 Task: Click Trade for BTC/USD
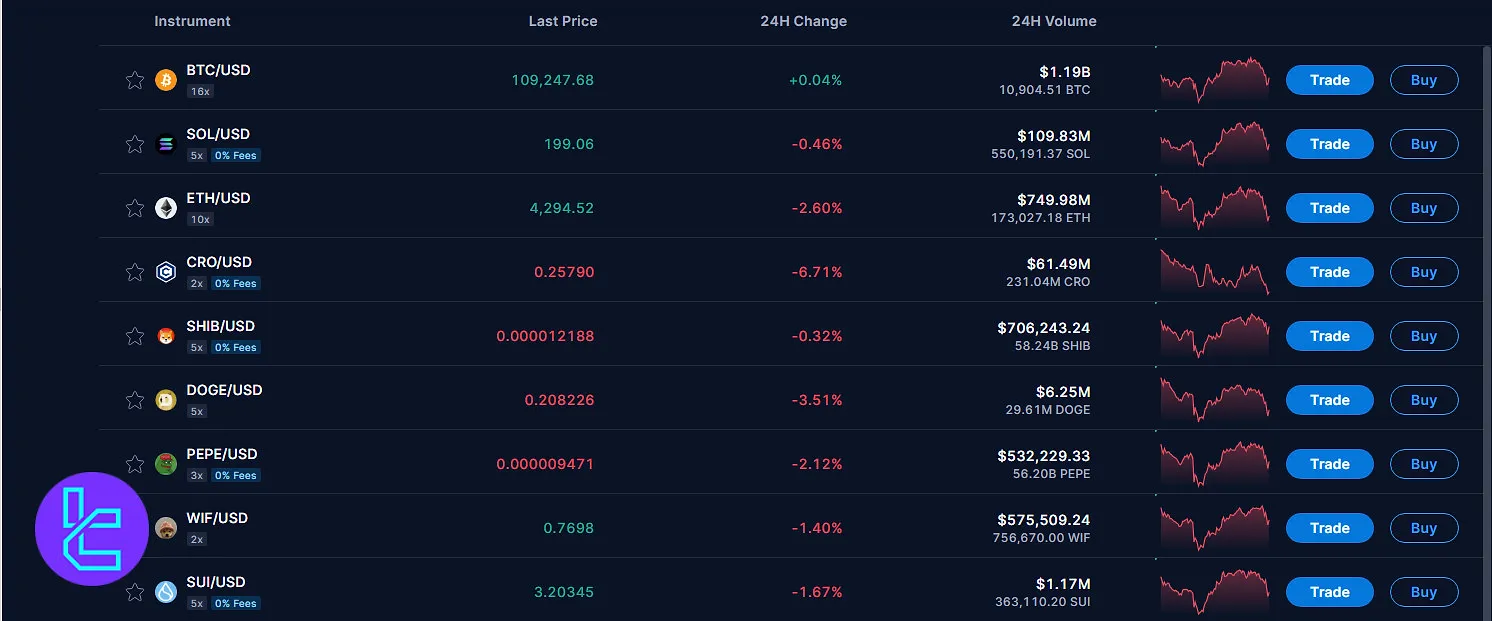tap(1329, 80)
